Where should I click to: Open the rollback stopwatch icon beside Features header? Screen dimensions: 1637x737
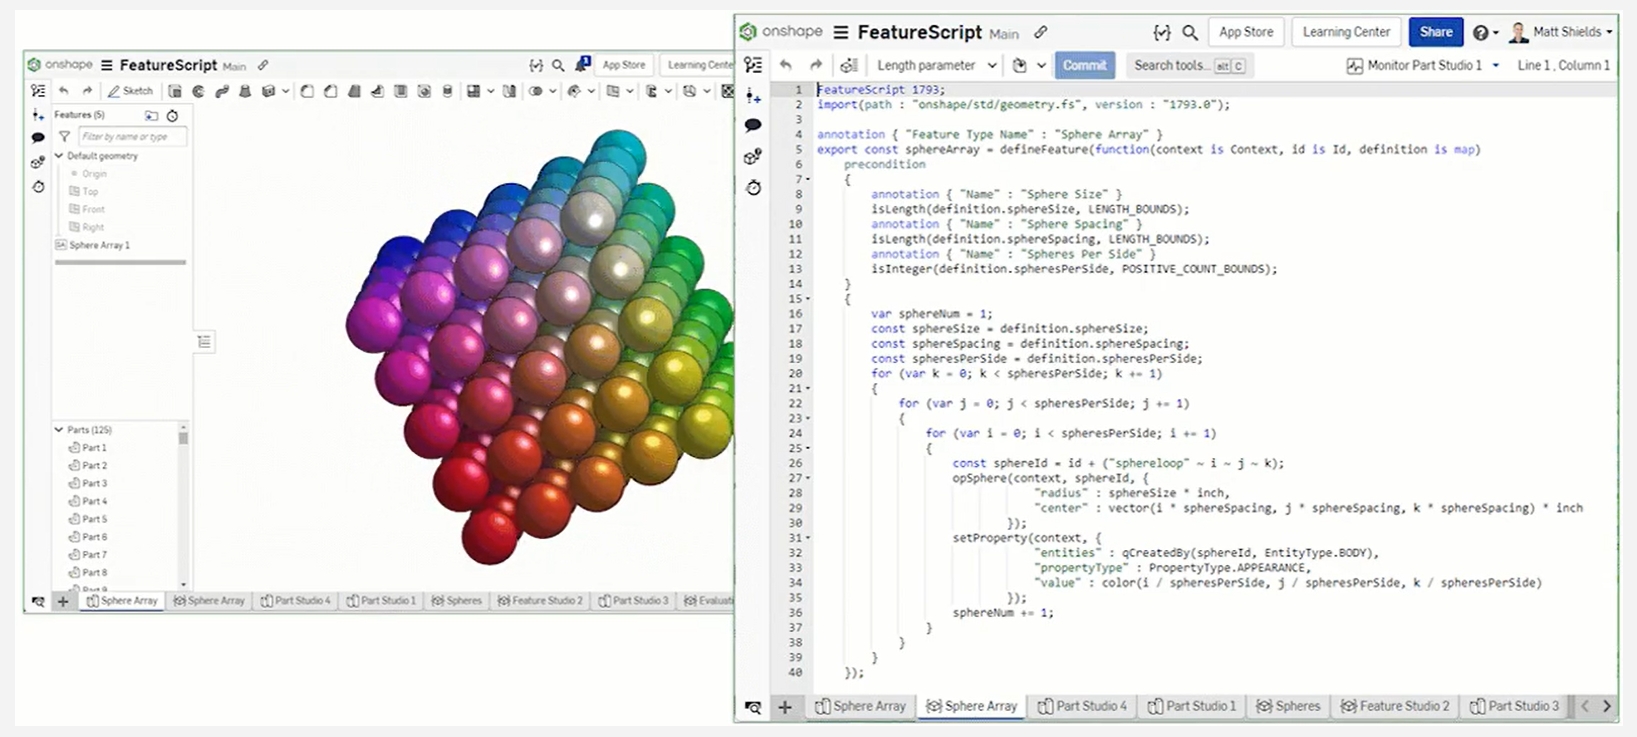tap(172, 116)
